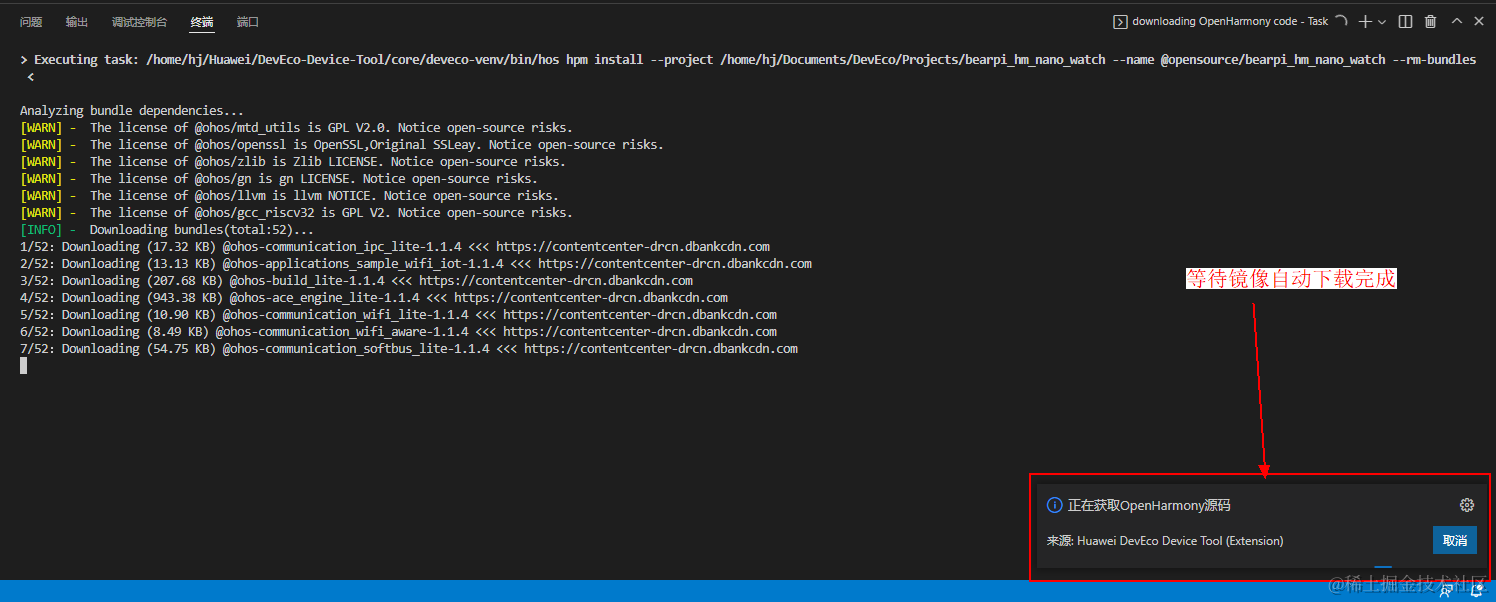Click notification title 正在获取OpenHarmony源码
Viewport: 1496px width, 602px height.
(1149, 505)
